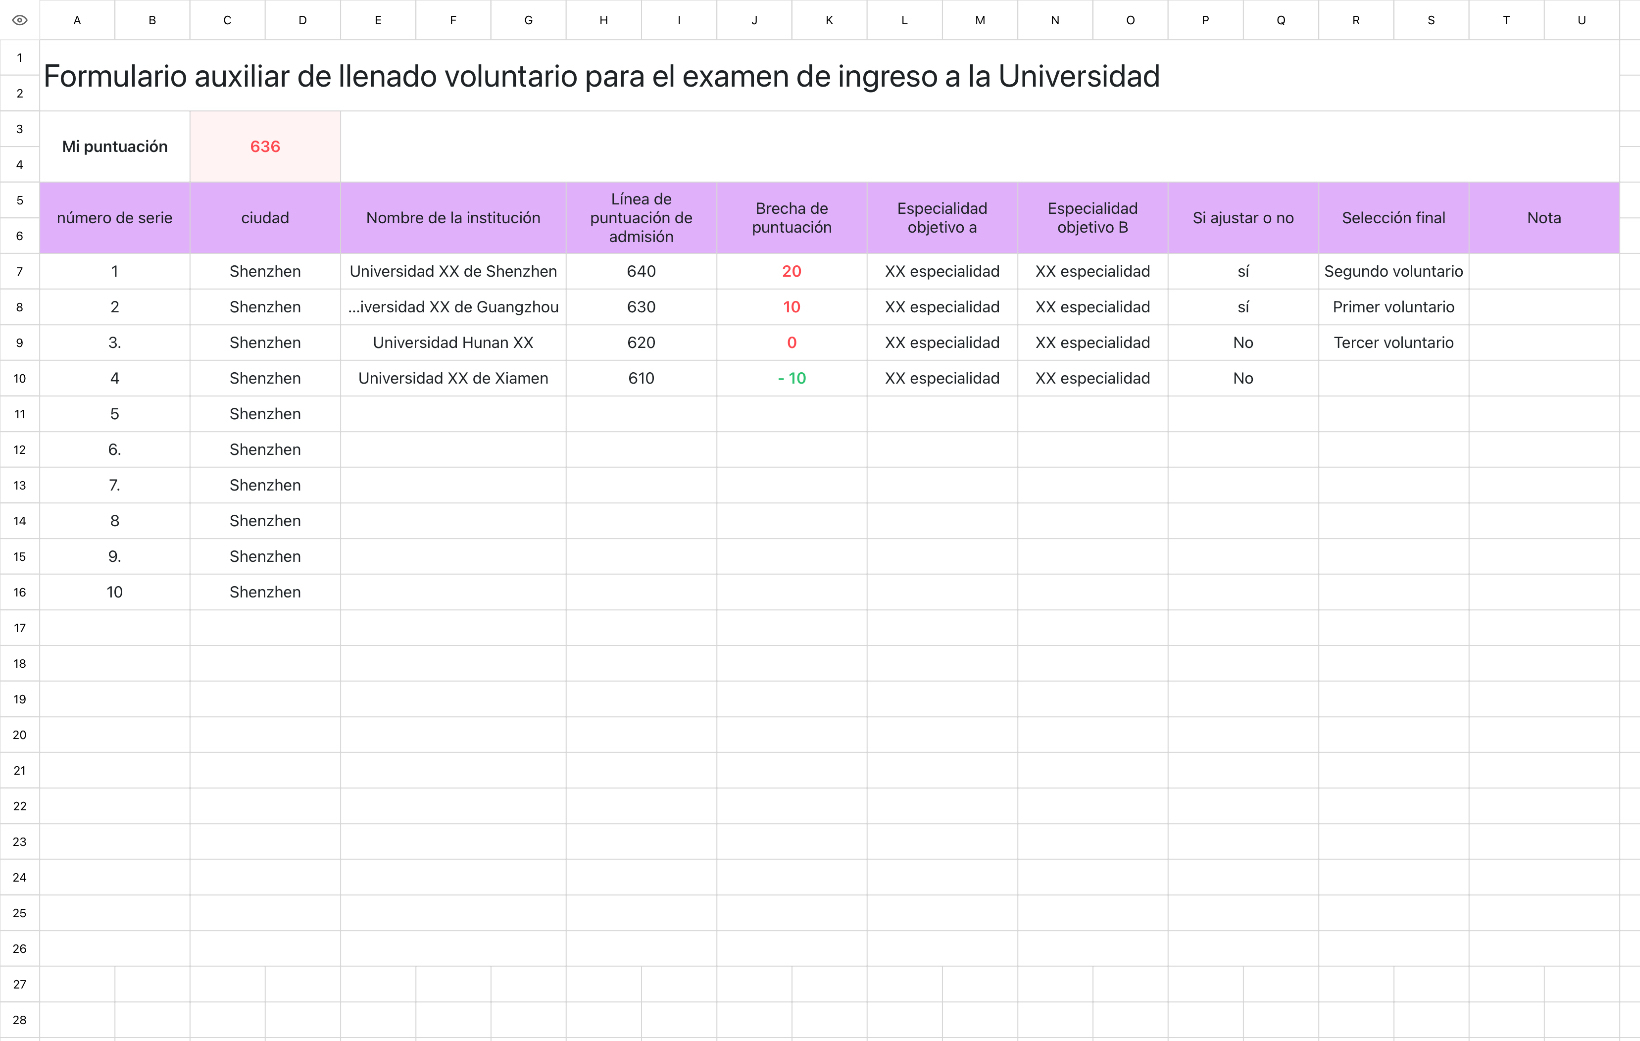Screen dimensions: 1640x1041
Task: Click the 'Nota' header cell
Action: tap(1544, 218)
